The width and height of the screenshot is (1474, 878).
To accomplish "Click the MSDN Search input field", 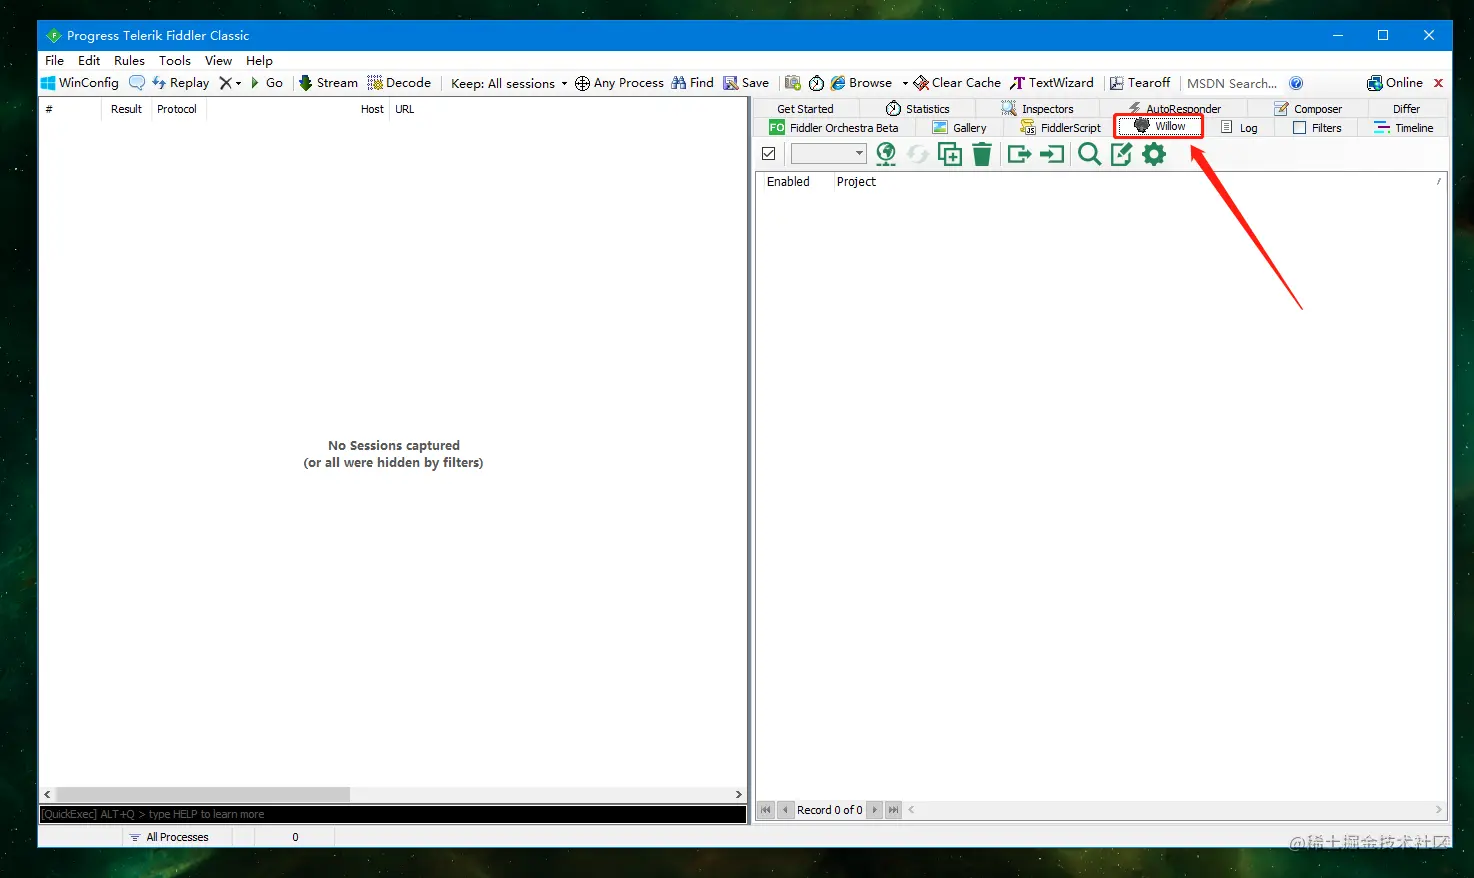I will [x=1232, y=83].
